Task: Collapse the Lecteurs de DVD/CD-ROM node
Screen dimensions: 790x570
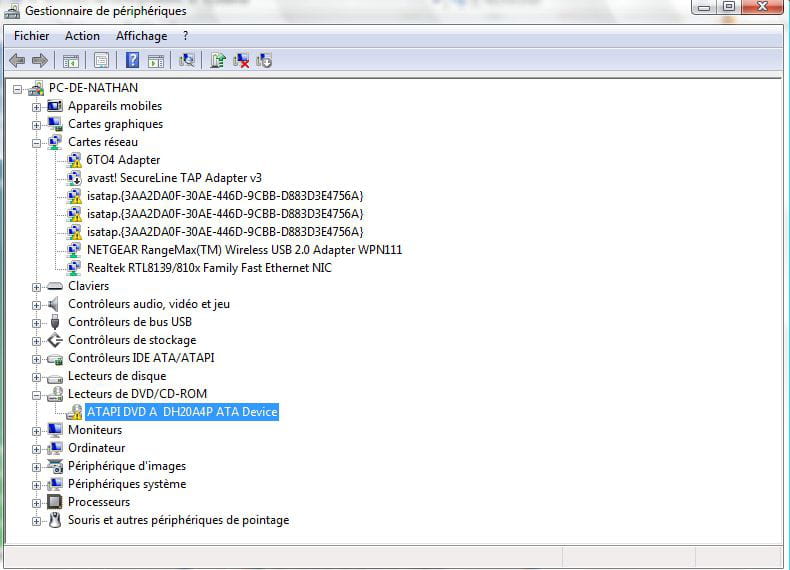Action: coord(36,396)
